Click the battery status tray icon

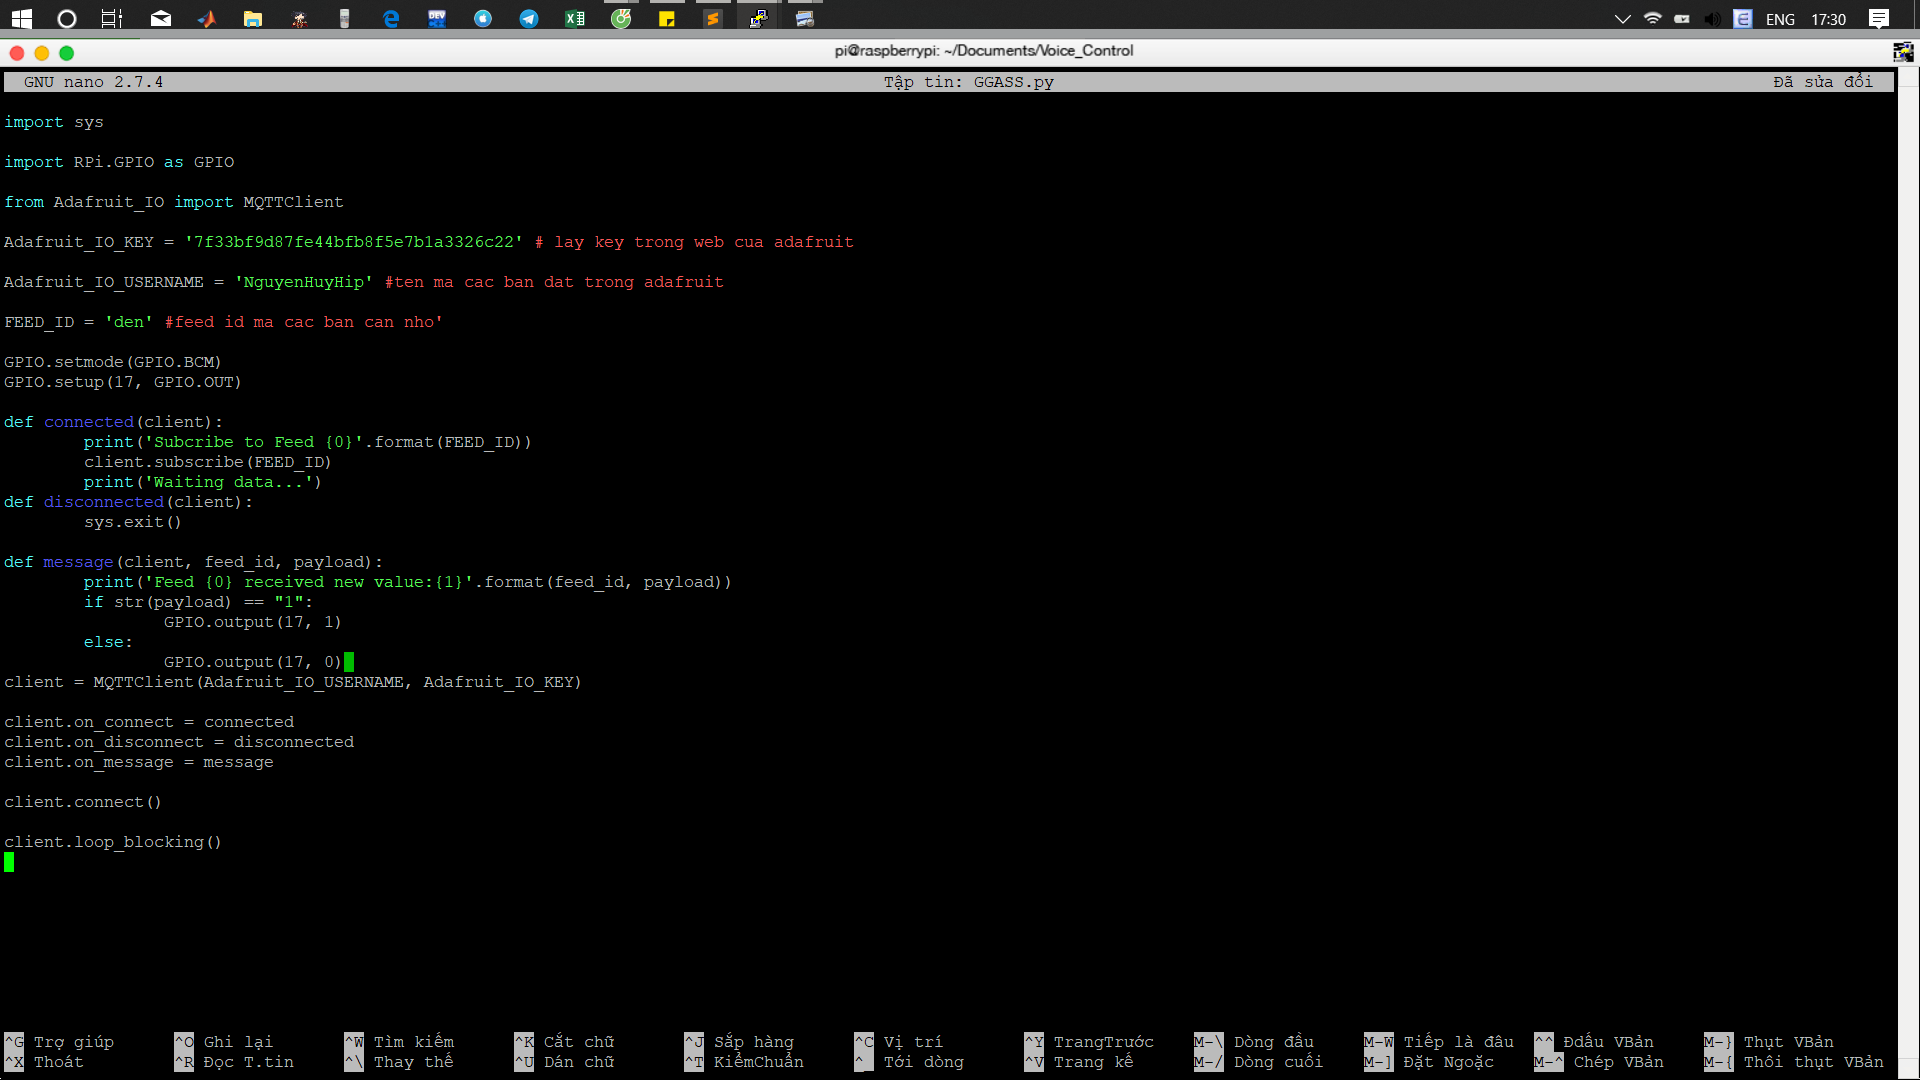click(x=1682, y=19)
